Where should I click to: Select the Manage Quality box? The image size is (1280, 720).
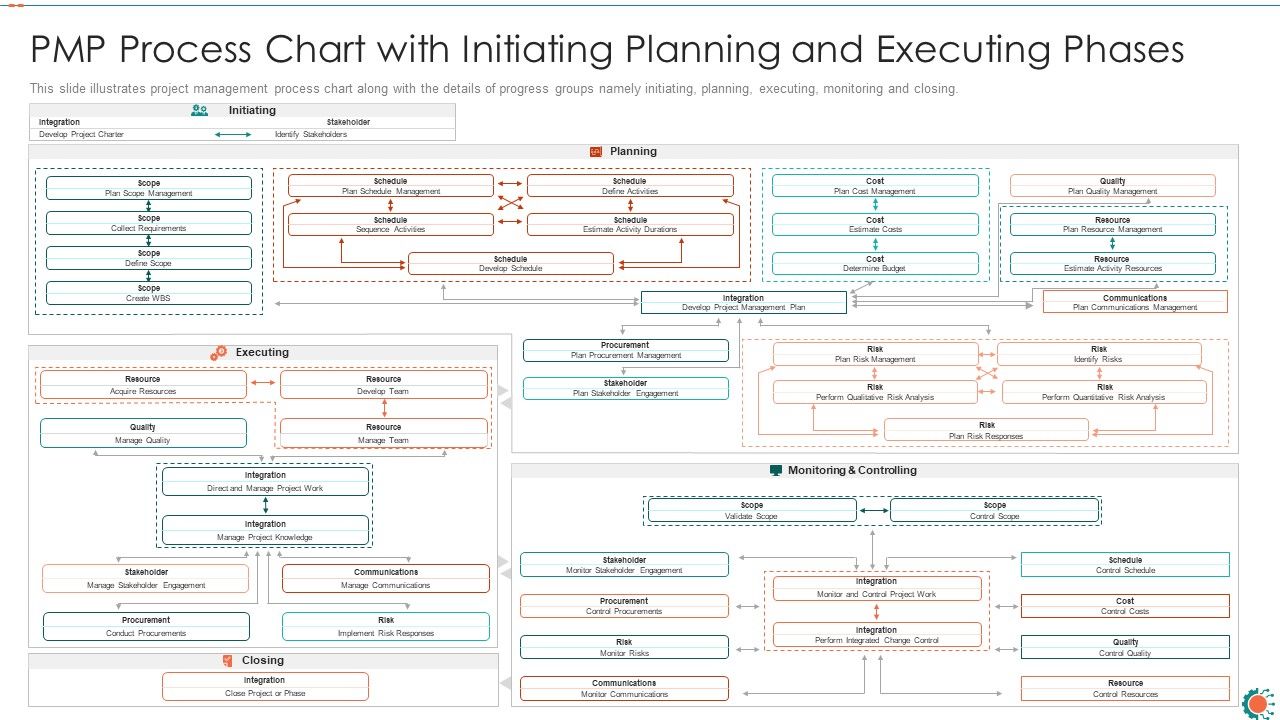(143, 433)
